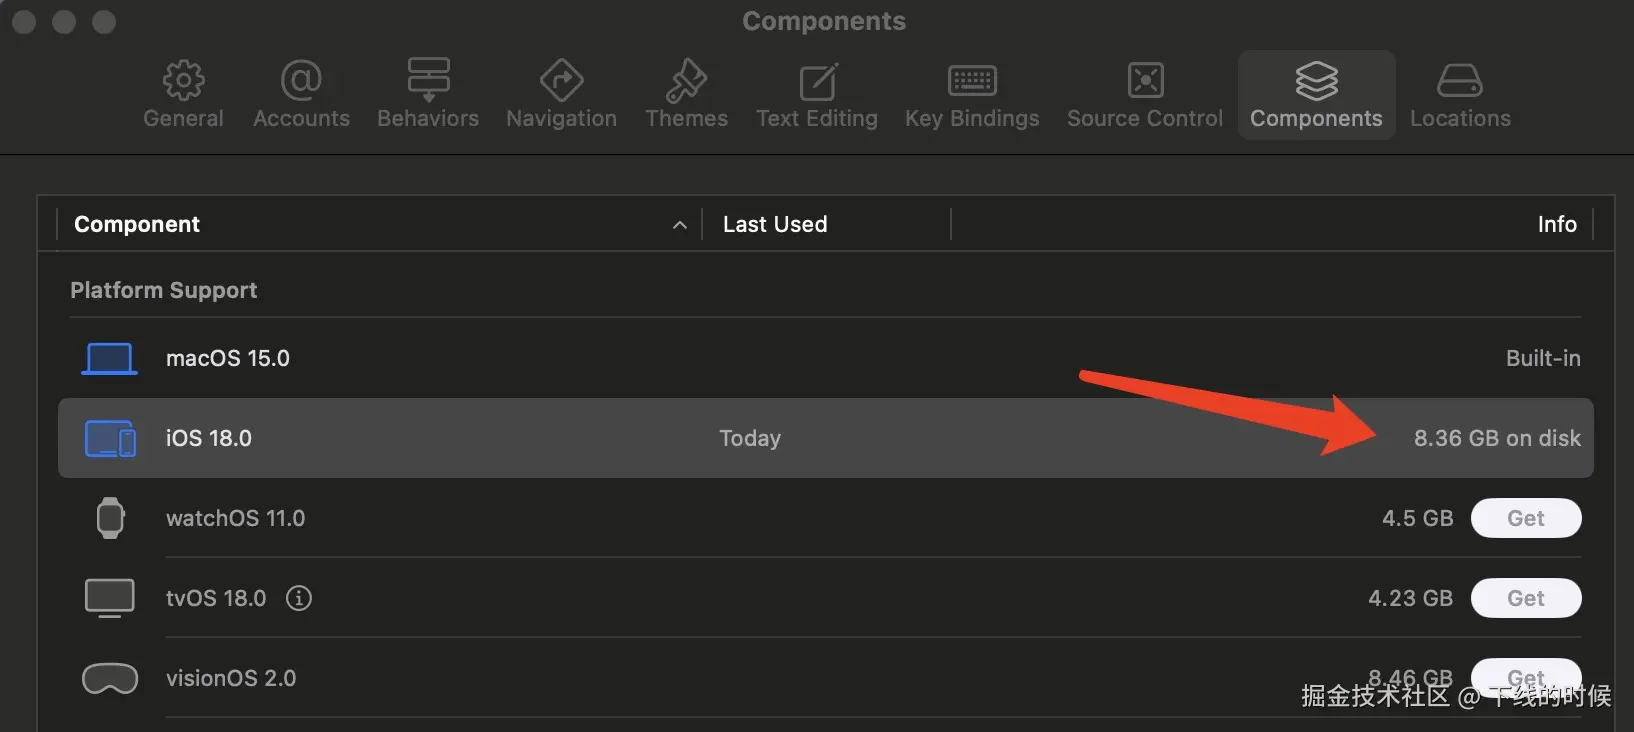Select the Components tab label
Image resolution: width=1634 pixels, height=732 pixels.
[1316, 118]
